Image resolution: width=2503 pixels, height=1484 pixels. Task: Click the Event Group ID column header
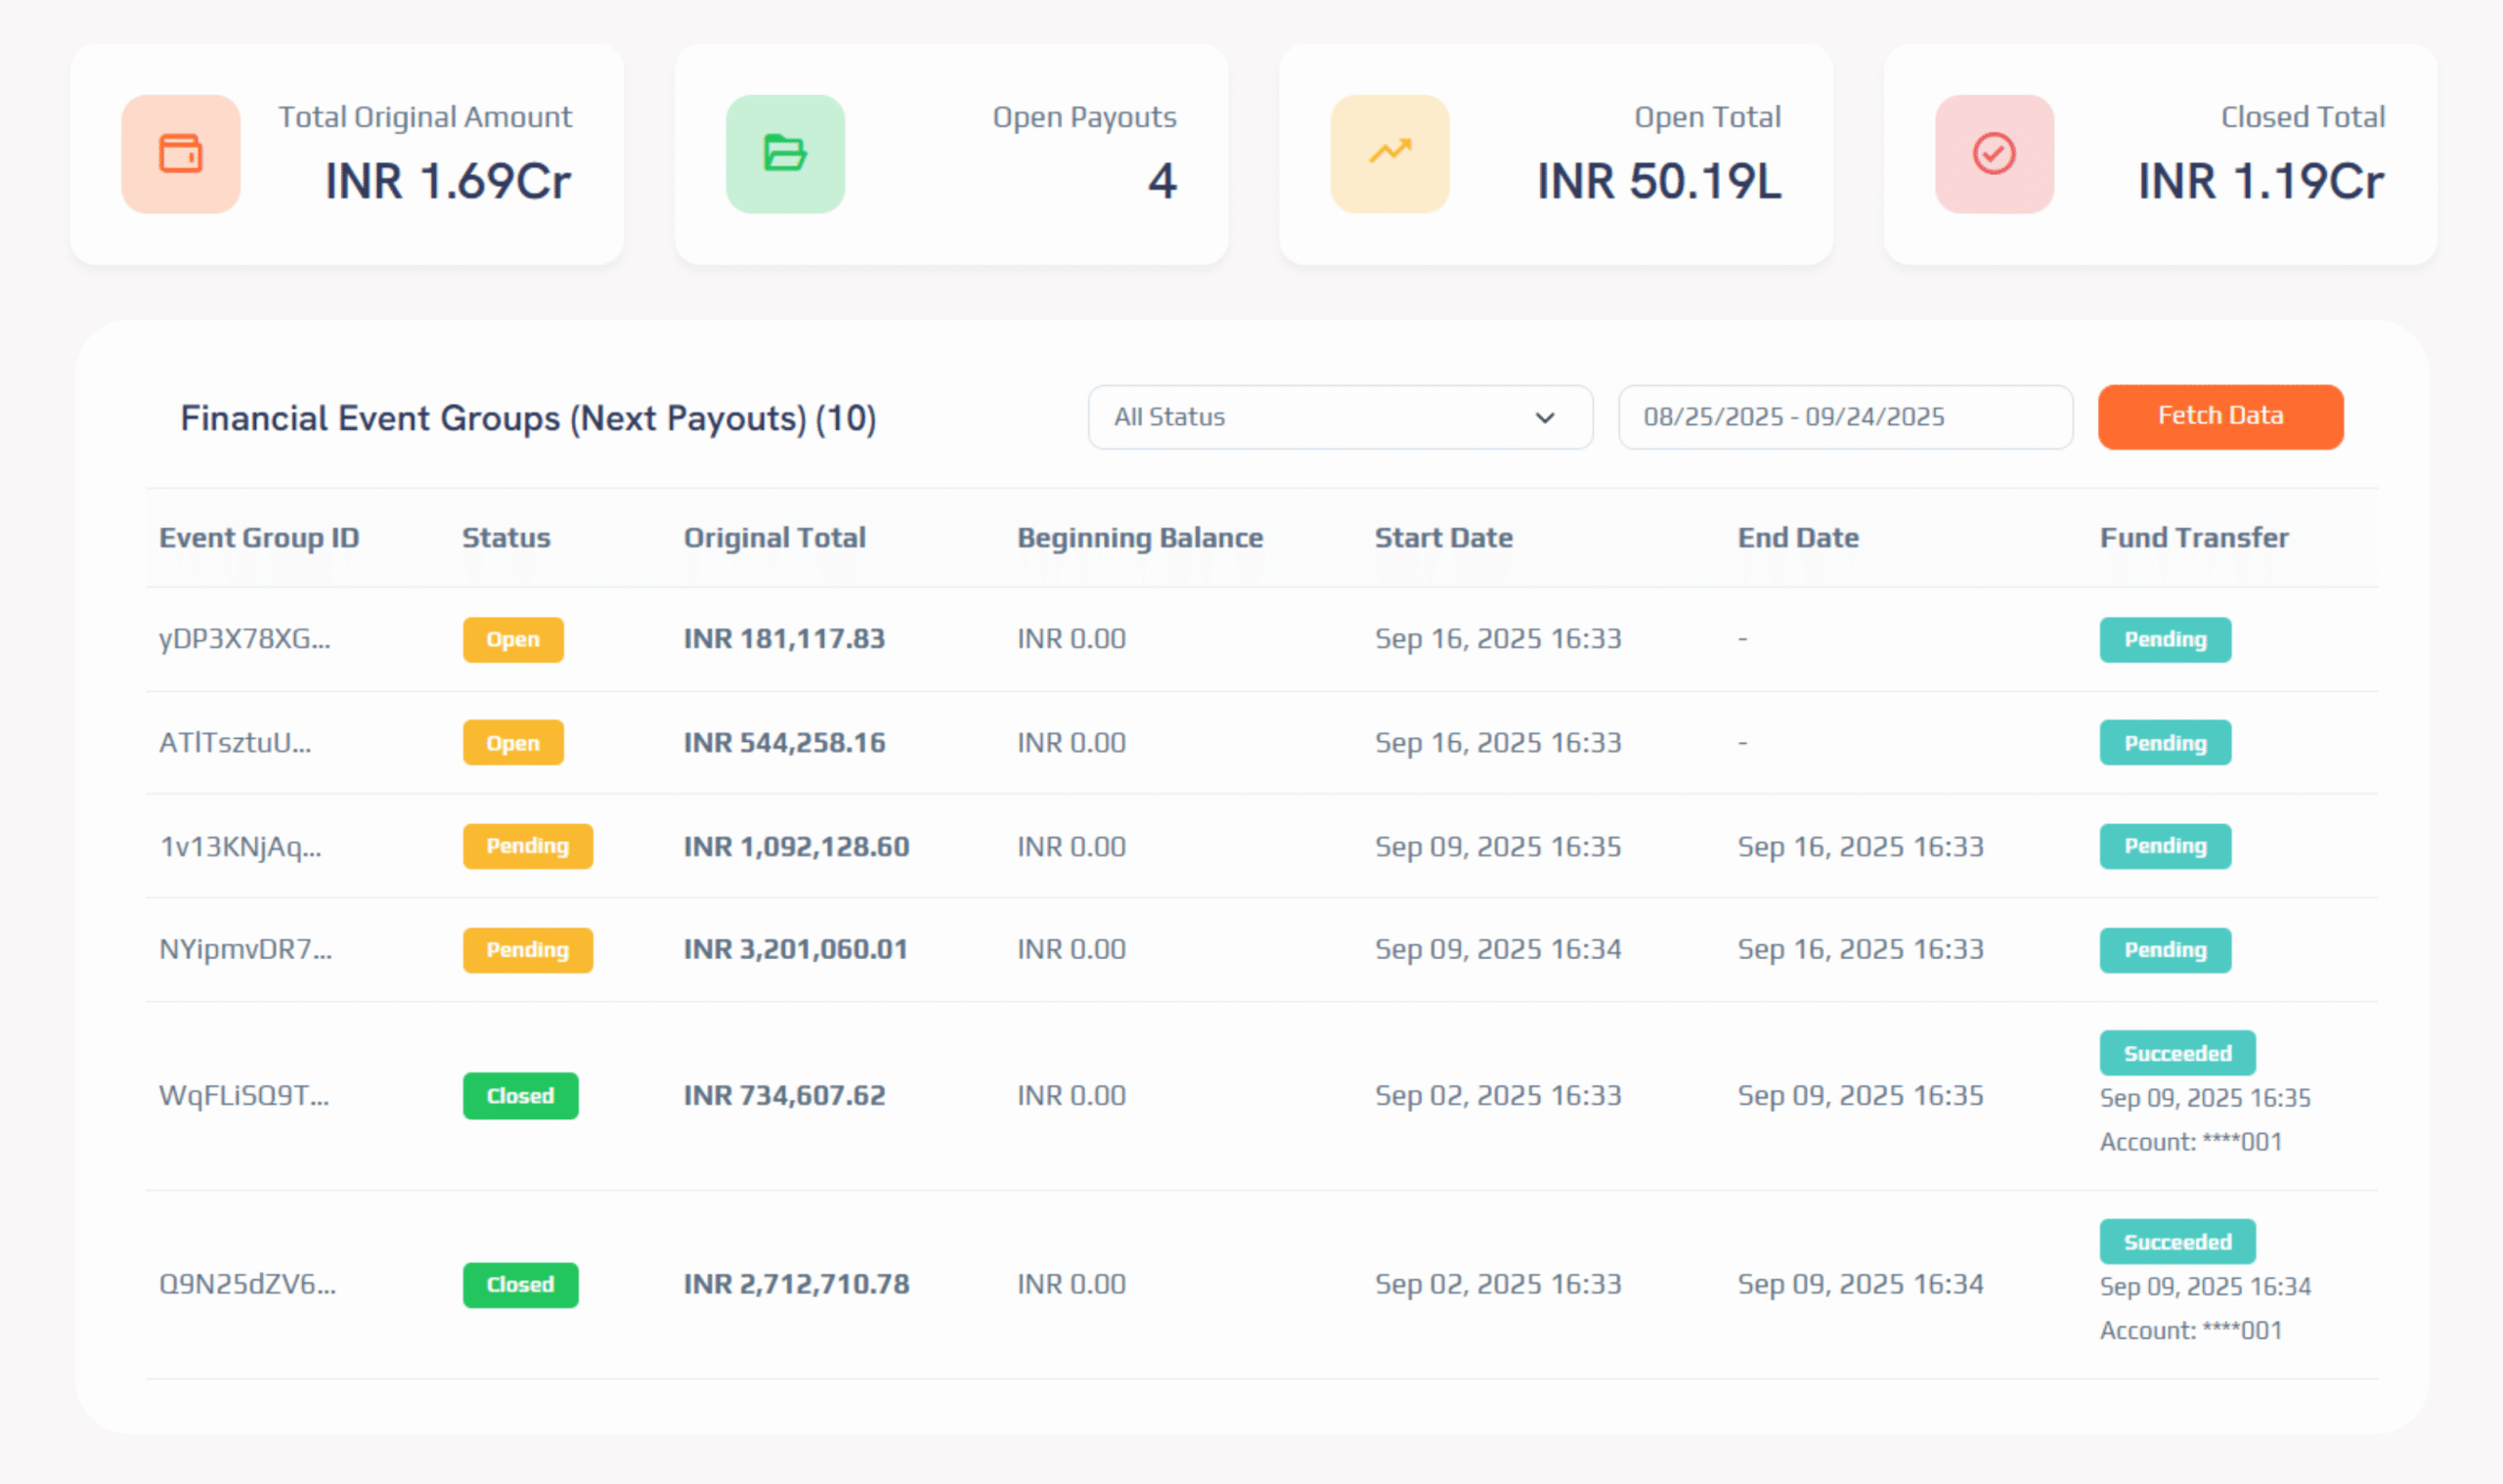pyautogui.click(x=259, y=538)
